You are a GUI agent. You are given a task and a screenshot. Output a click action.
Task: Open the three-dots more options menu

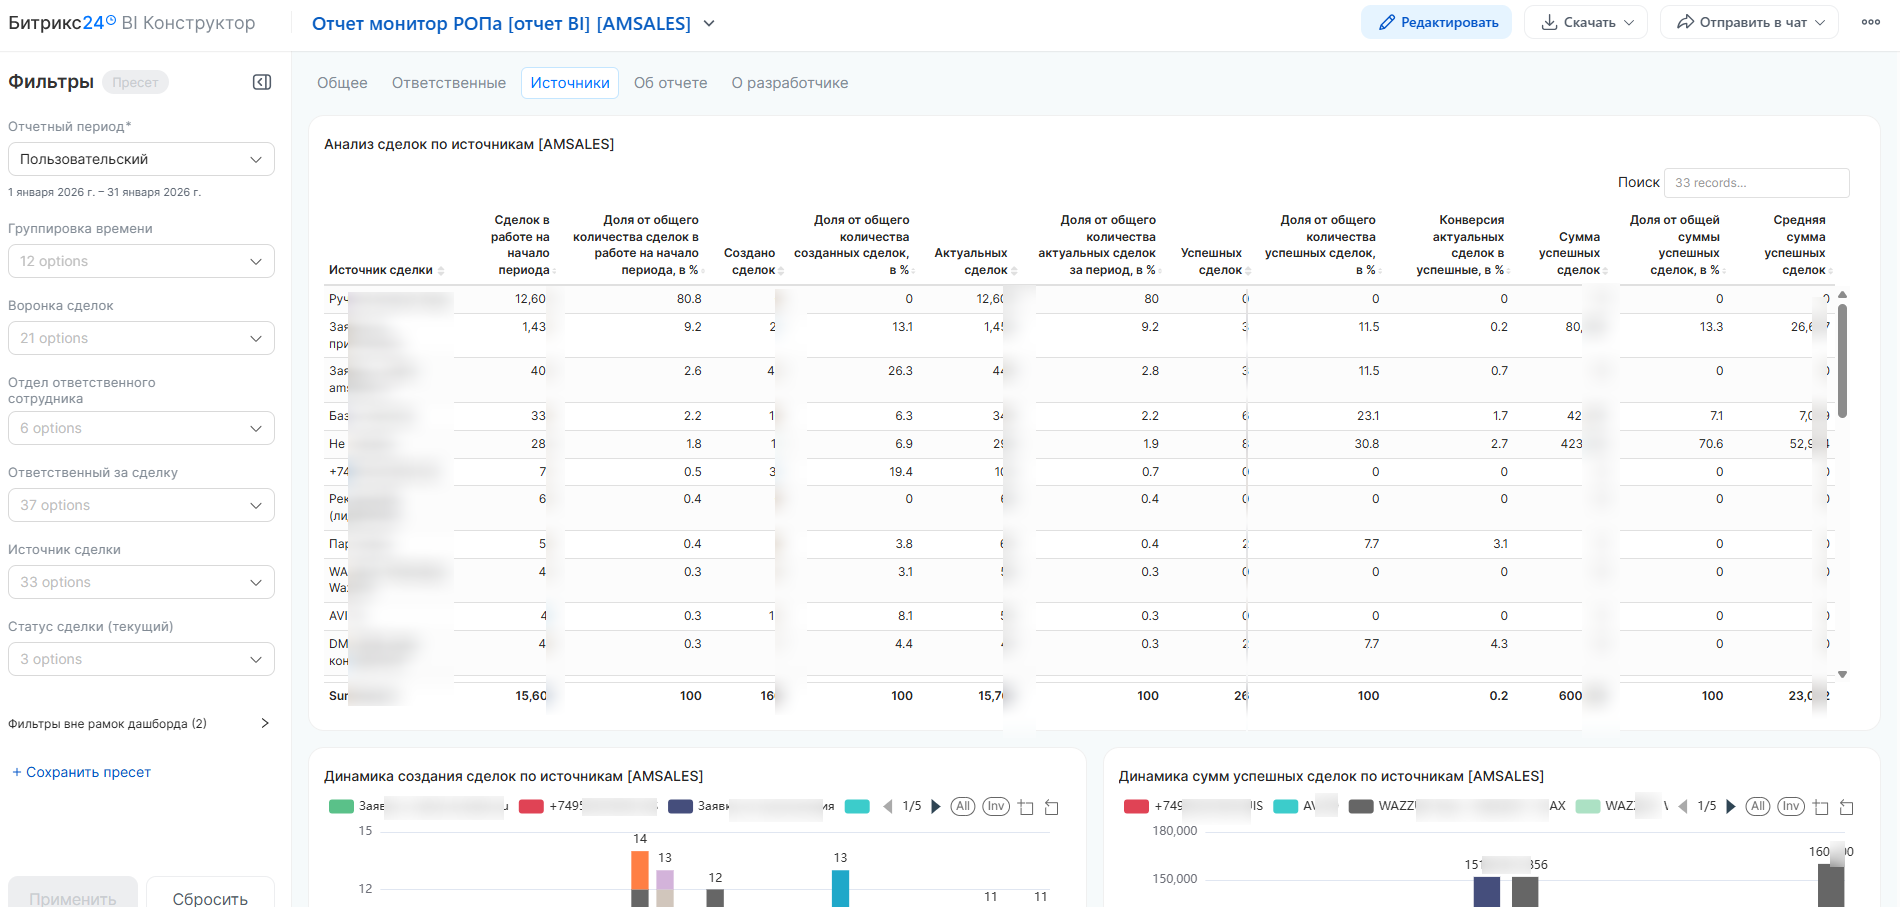(x=1870, y=22)
